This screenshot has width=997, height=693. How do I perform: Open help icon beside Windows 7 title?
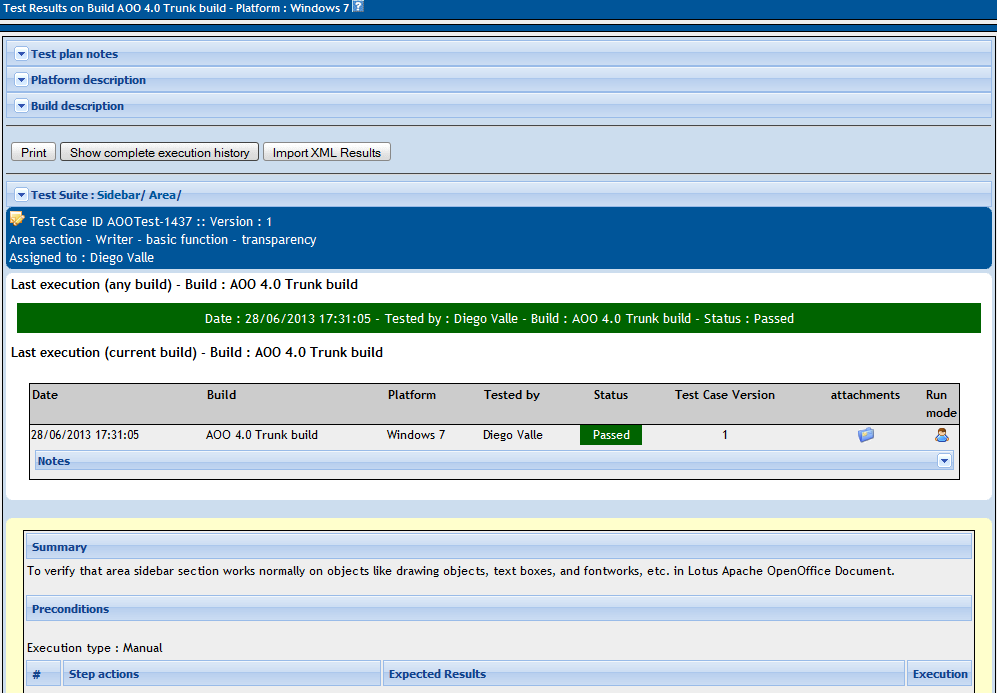point(358,7)
